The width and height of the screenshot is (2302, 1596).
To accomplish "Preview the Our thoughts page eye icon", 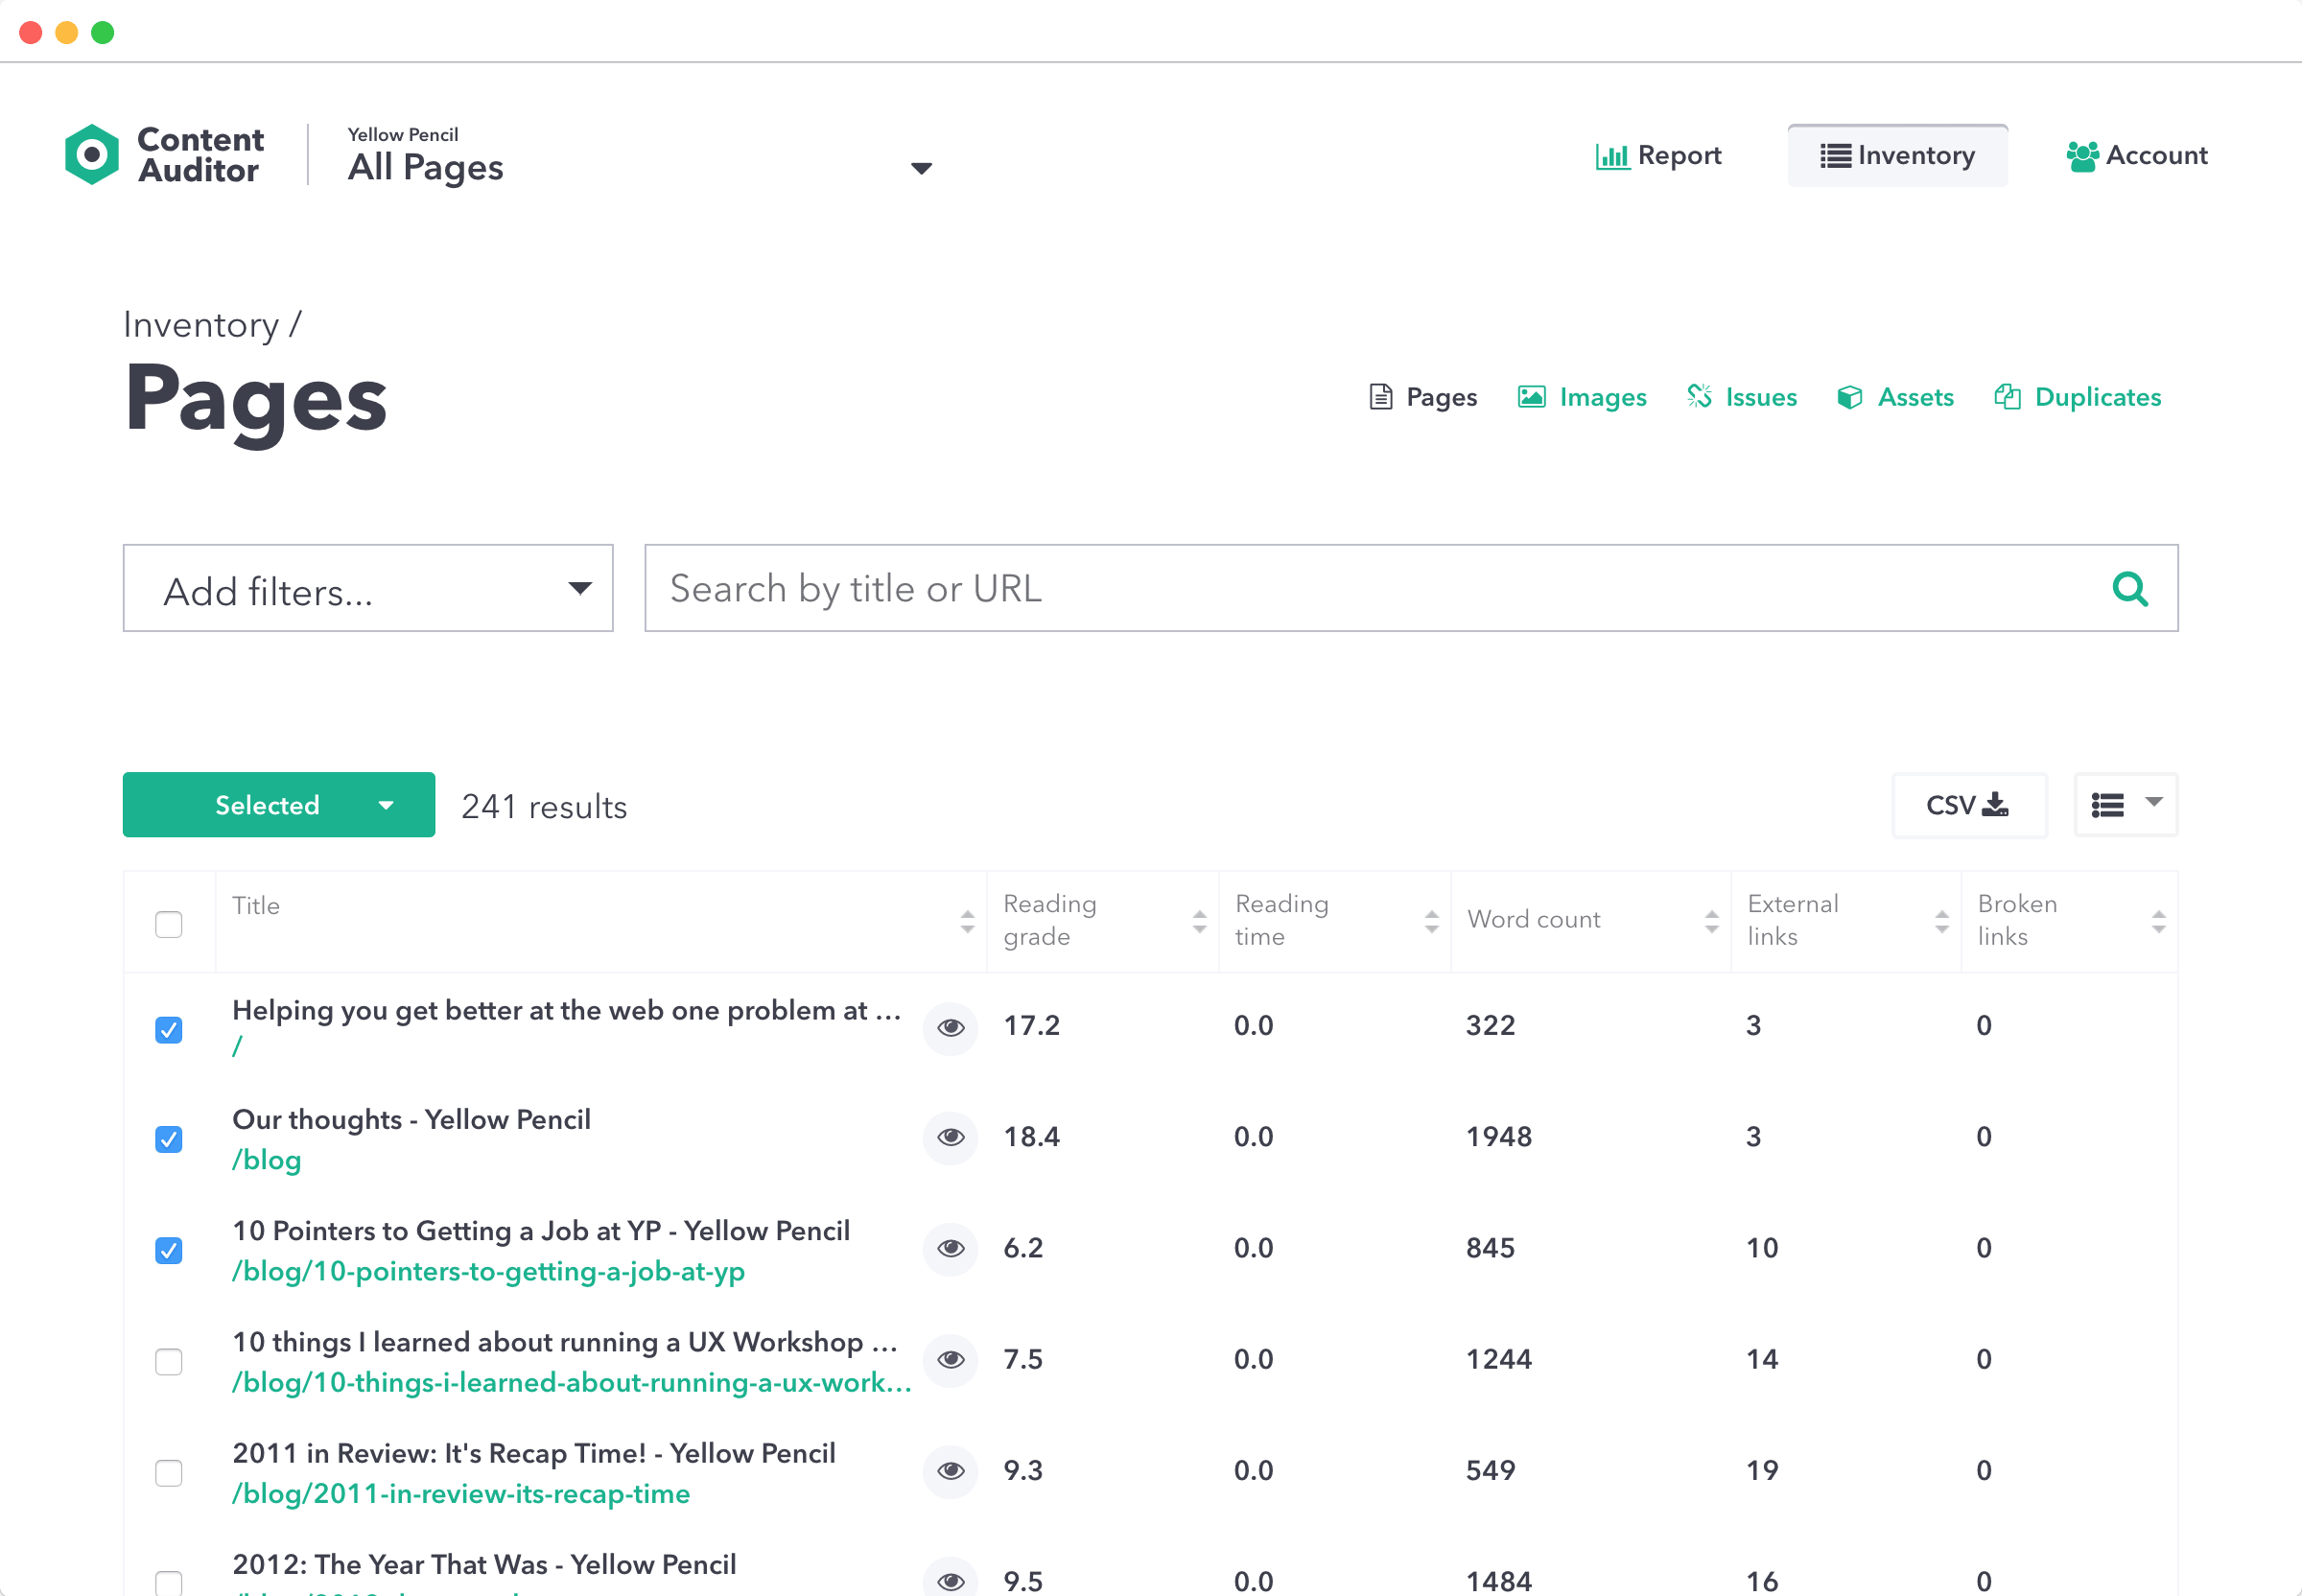I will [x=950, y=1138].
